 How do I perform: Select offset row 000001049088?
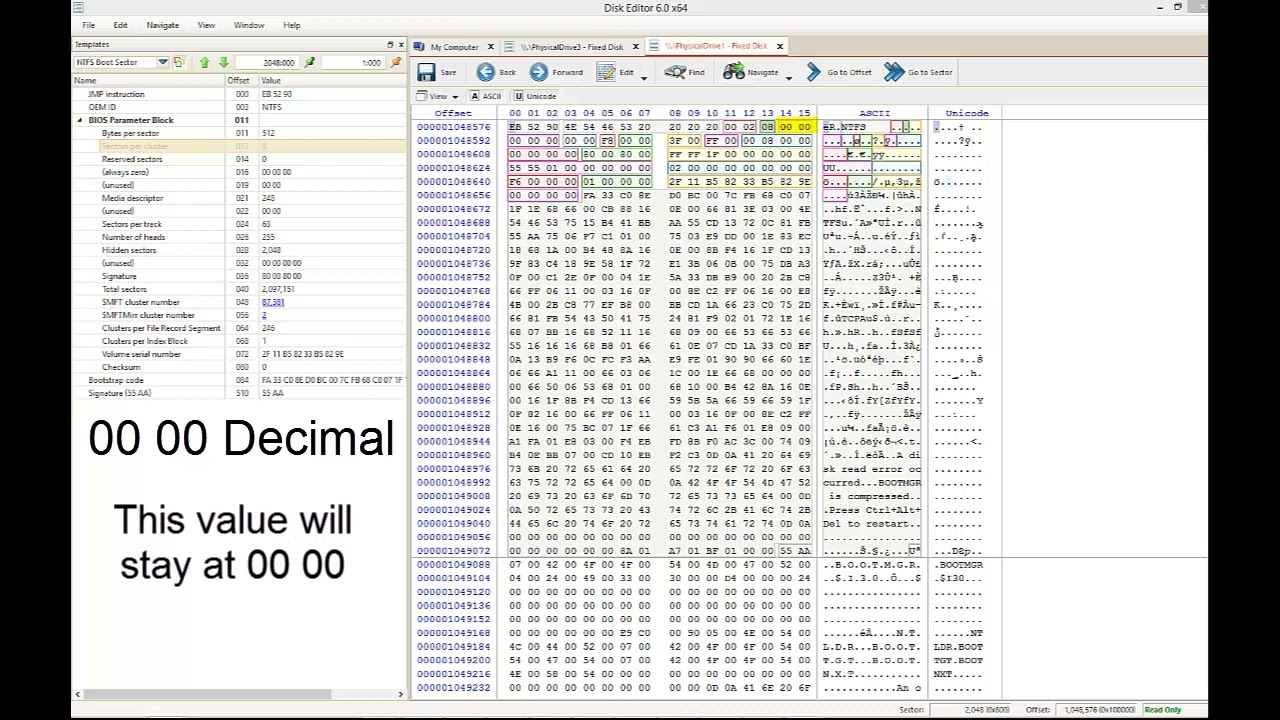tap(453, 565)
